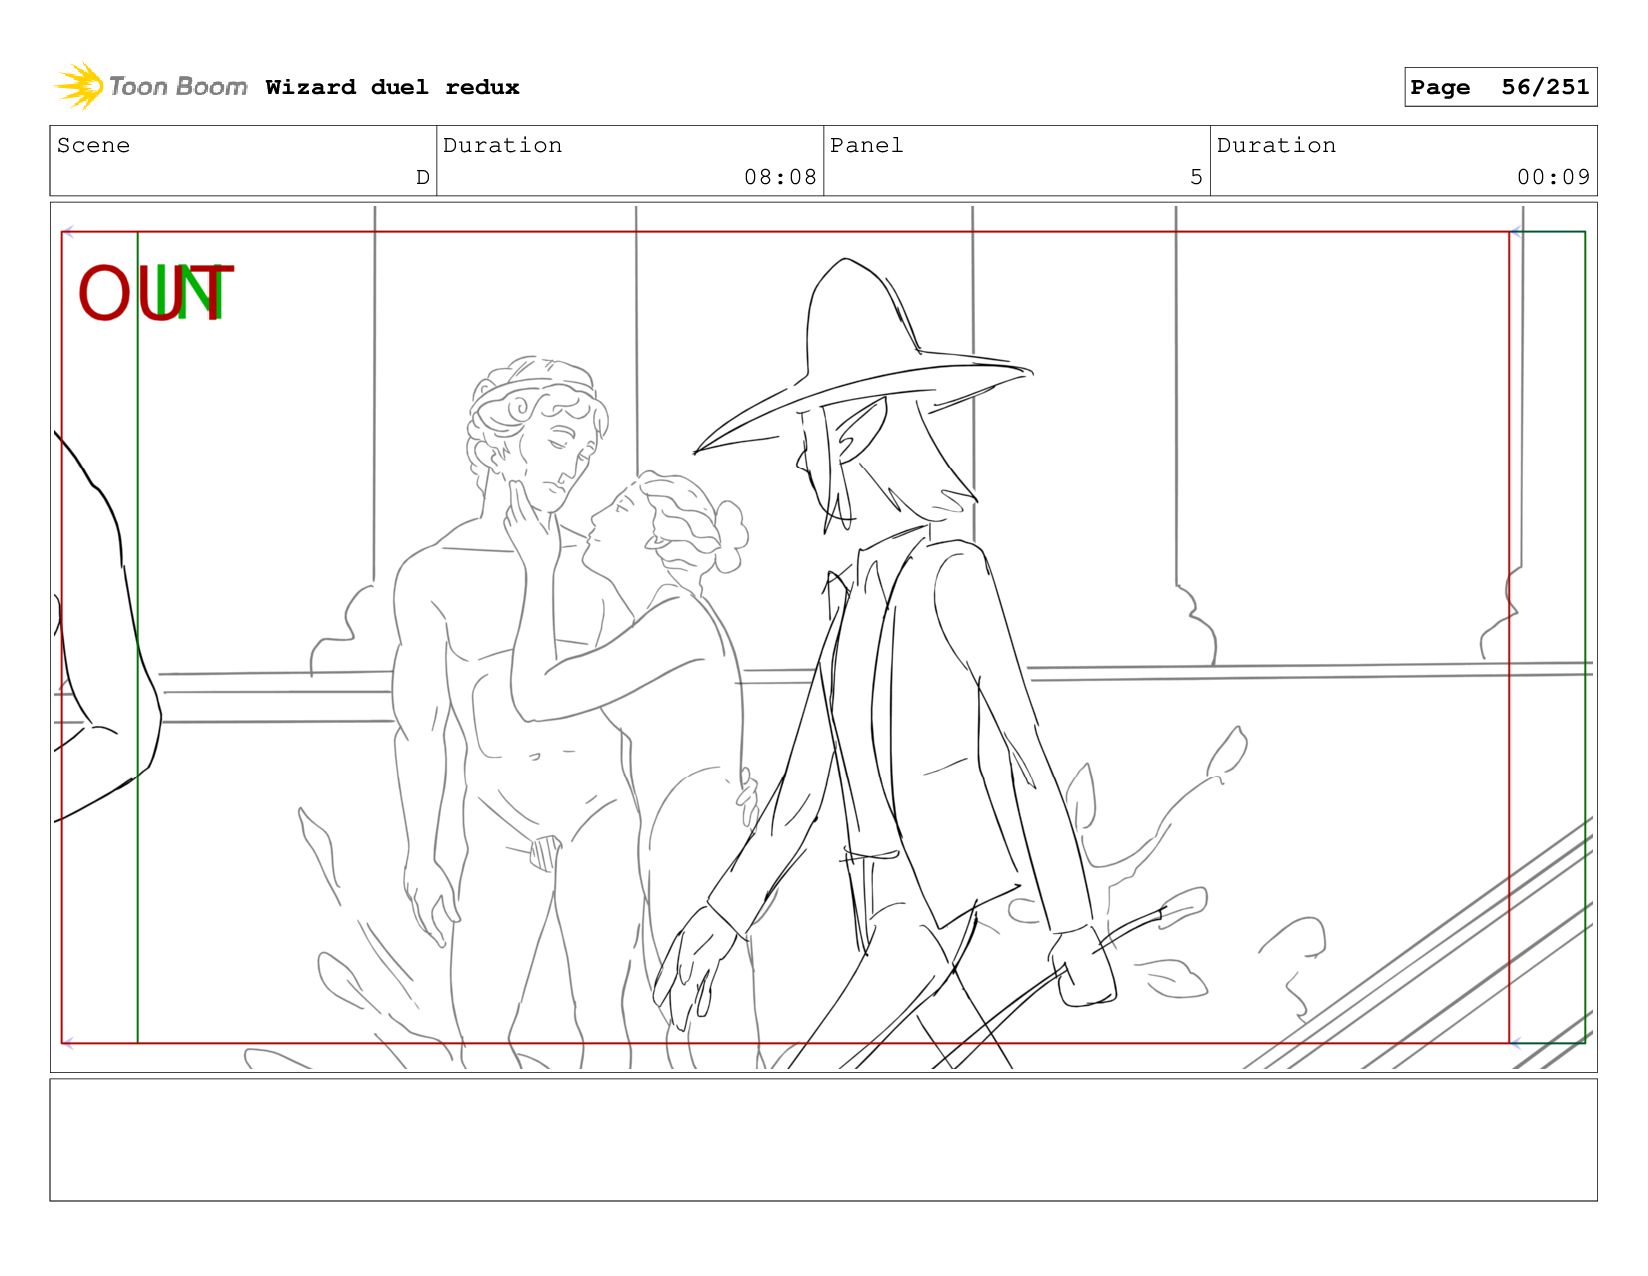The image size is (1648, 1276).
Task: Select the scene value 'D'
Action: point(422,177)
